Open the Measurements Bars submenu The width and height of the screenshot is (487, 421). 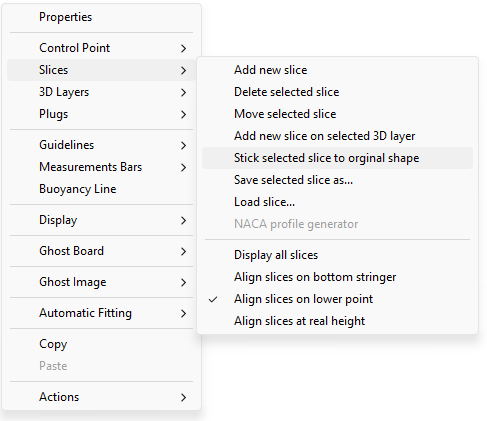(x=101, y=167)
